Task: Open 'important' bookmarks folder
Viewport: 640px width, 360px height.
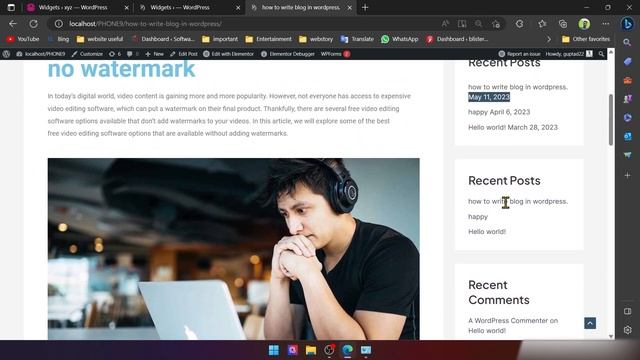Action: [x=220, y=39]
